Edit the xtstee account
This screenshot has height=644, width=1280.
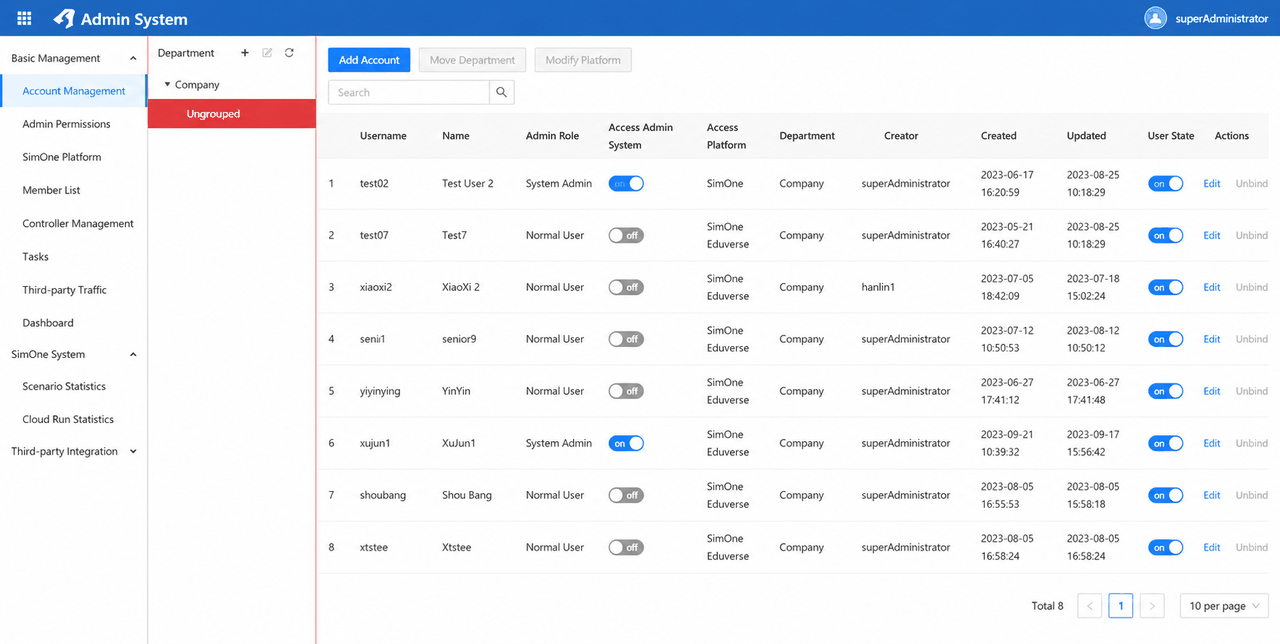1212,547
